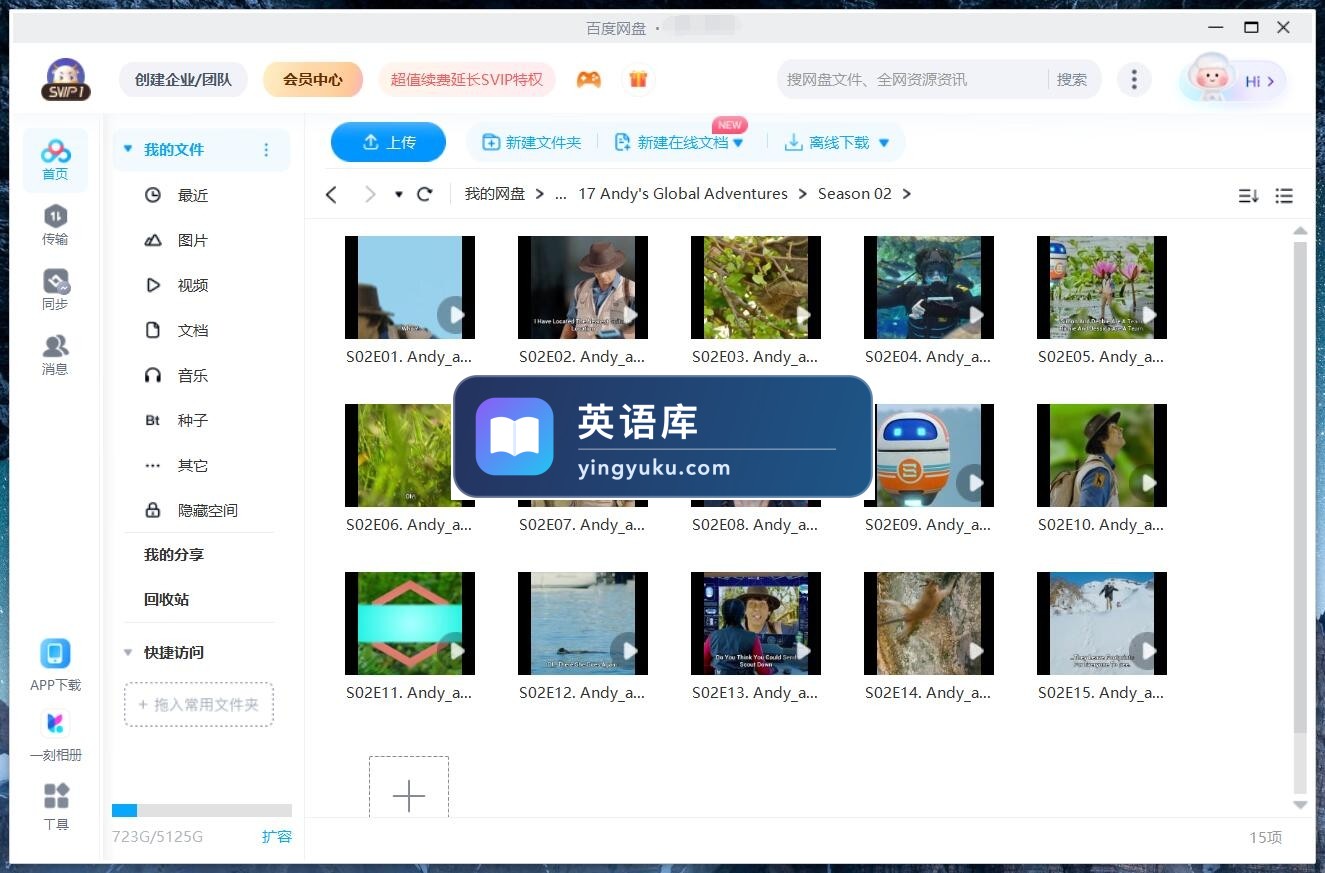Screen dimensions: 1325x873
Task: Go to 我的网盘 breadcrumb
Action: point(494,194)
